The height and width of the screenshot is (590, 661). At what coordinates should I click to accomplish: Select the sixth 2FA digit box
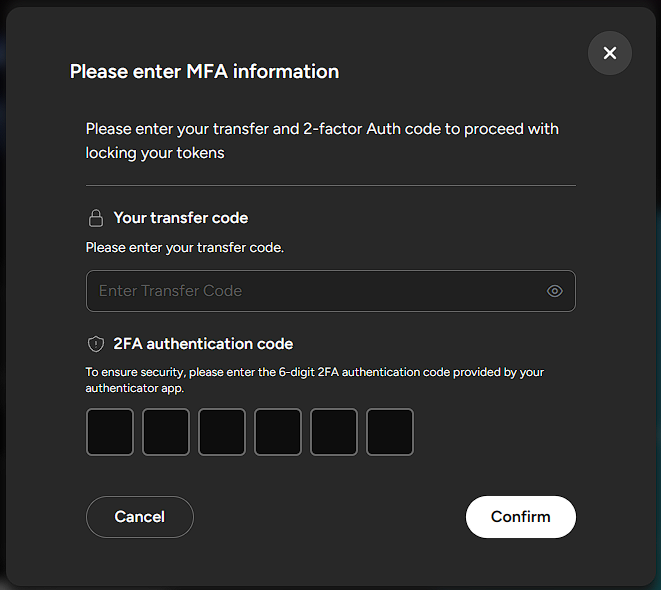click(390, 432)
